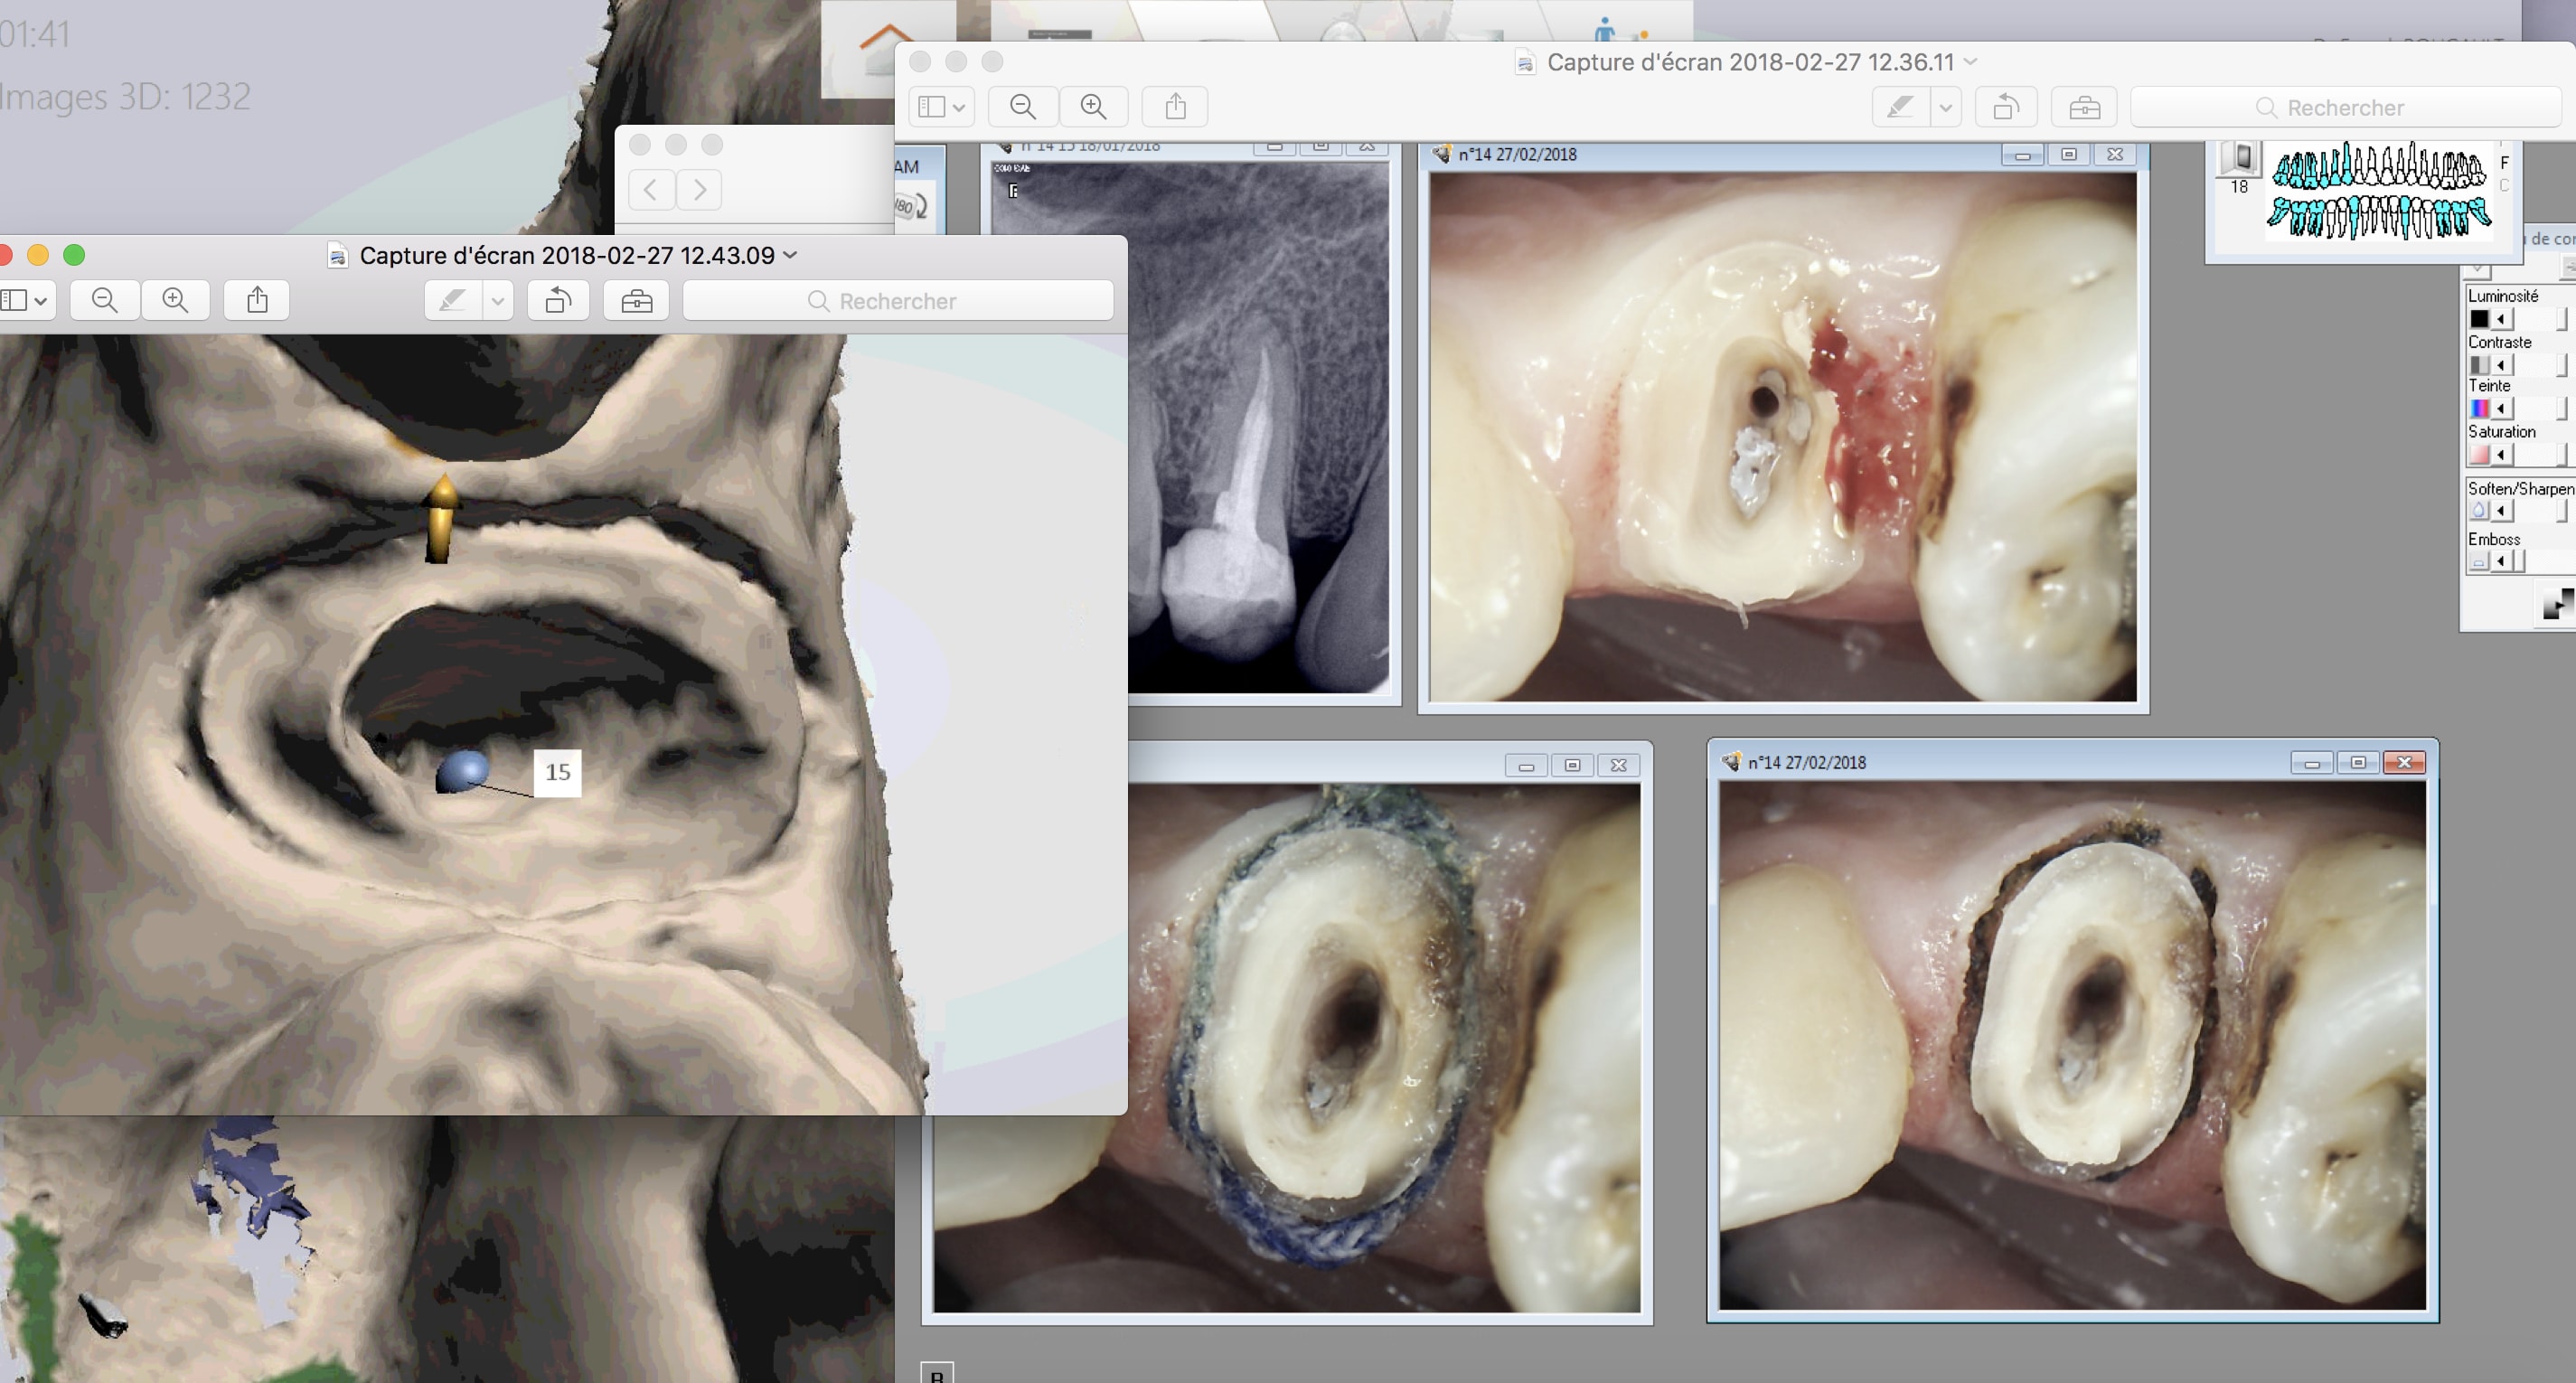This screenshot has height=1383, width=2576.
Task: Decrease Contraste with left arrow
Action: (x=2501, y=365)
